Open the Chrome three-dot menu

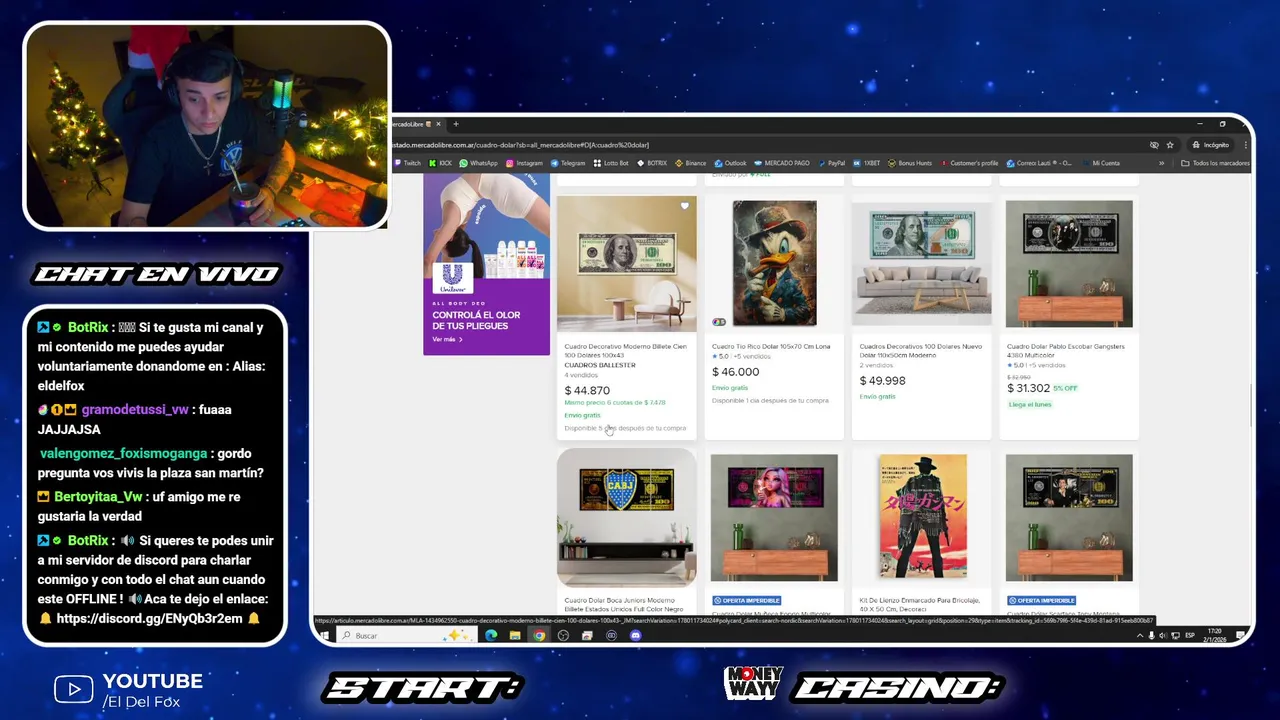tap(1245, 145)
